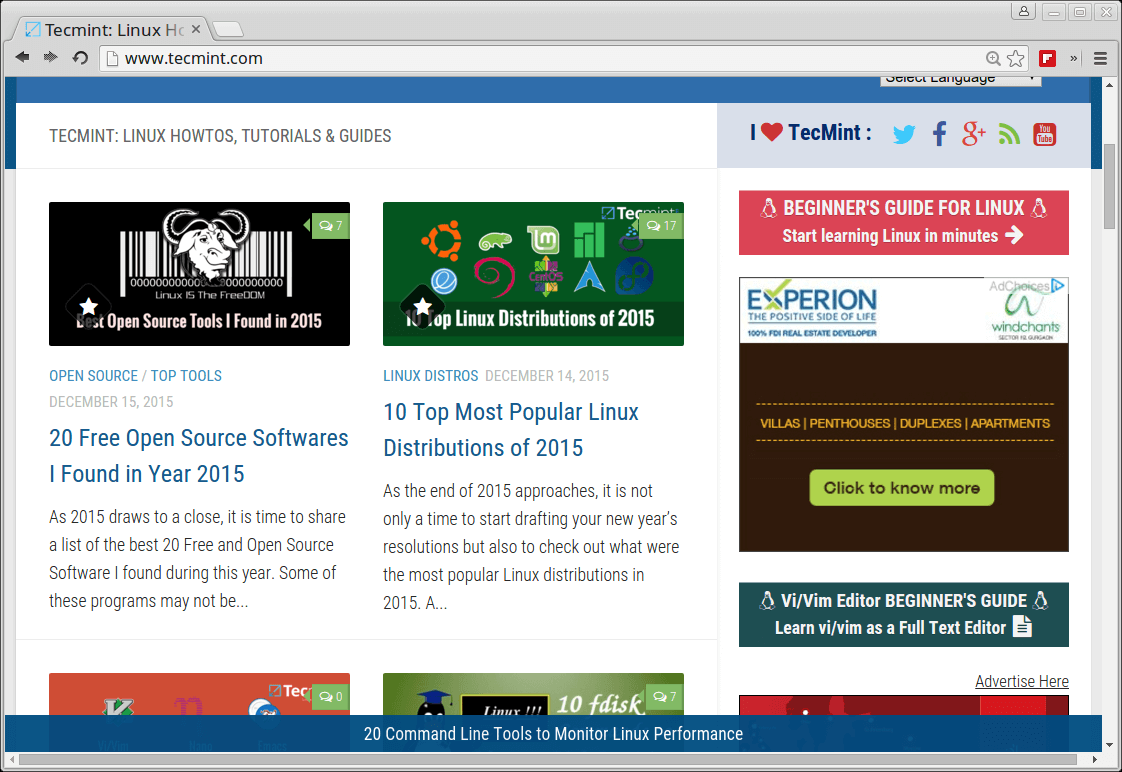Click the Chrome user profile icon
The width and height of the screenshot is (1122, 772).
pos(1023,11)
